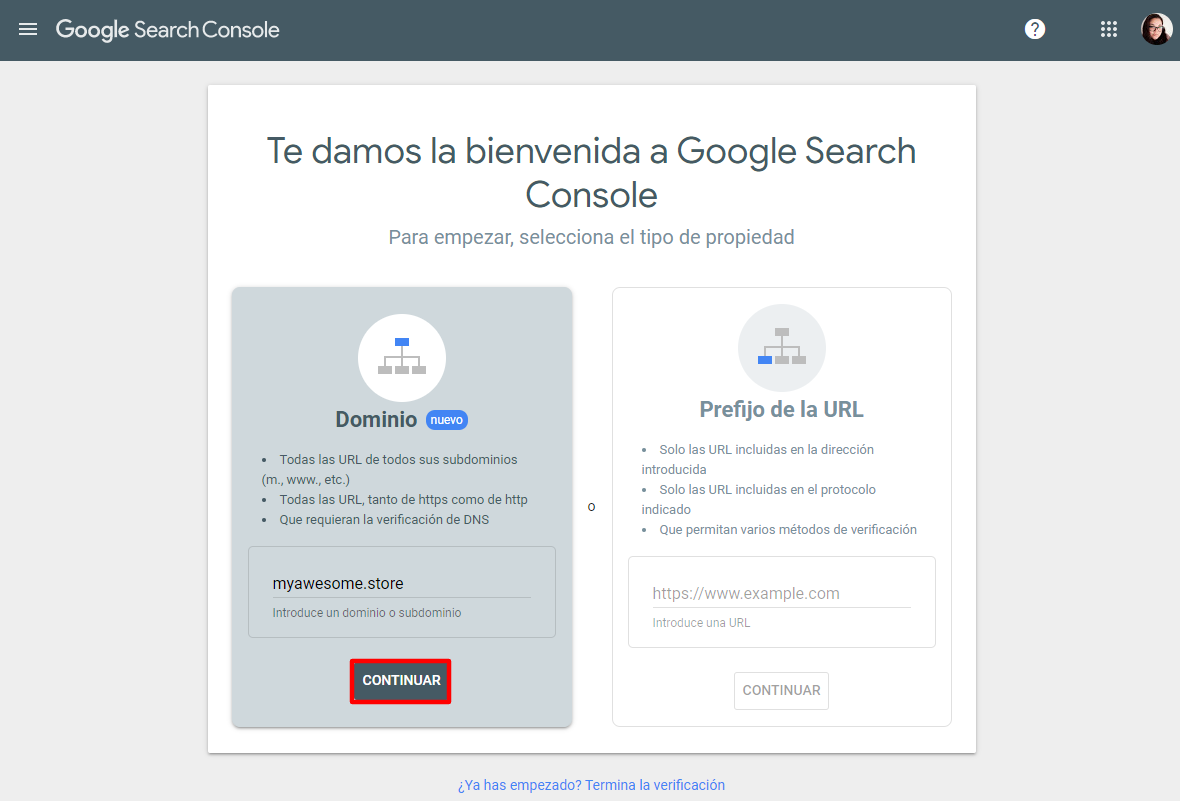The width and height of the screenshot is (1180, 801).
Task: Click the Prefijo de la URL sitemap icon
Action: click(x=782, y=348)
